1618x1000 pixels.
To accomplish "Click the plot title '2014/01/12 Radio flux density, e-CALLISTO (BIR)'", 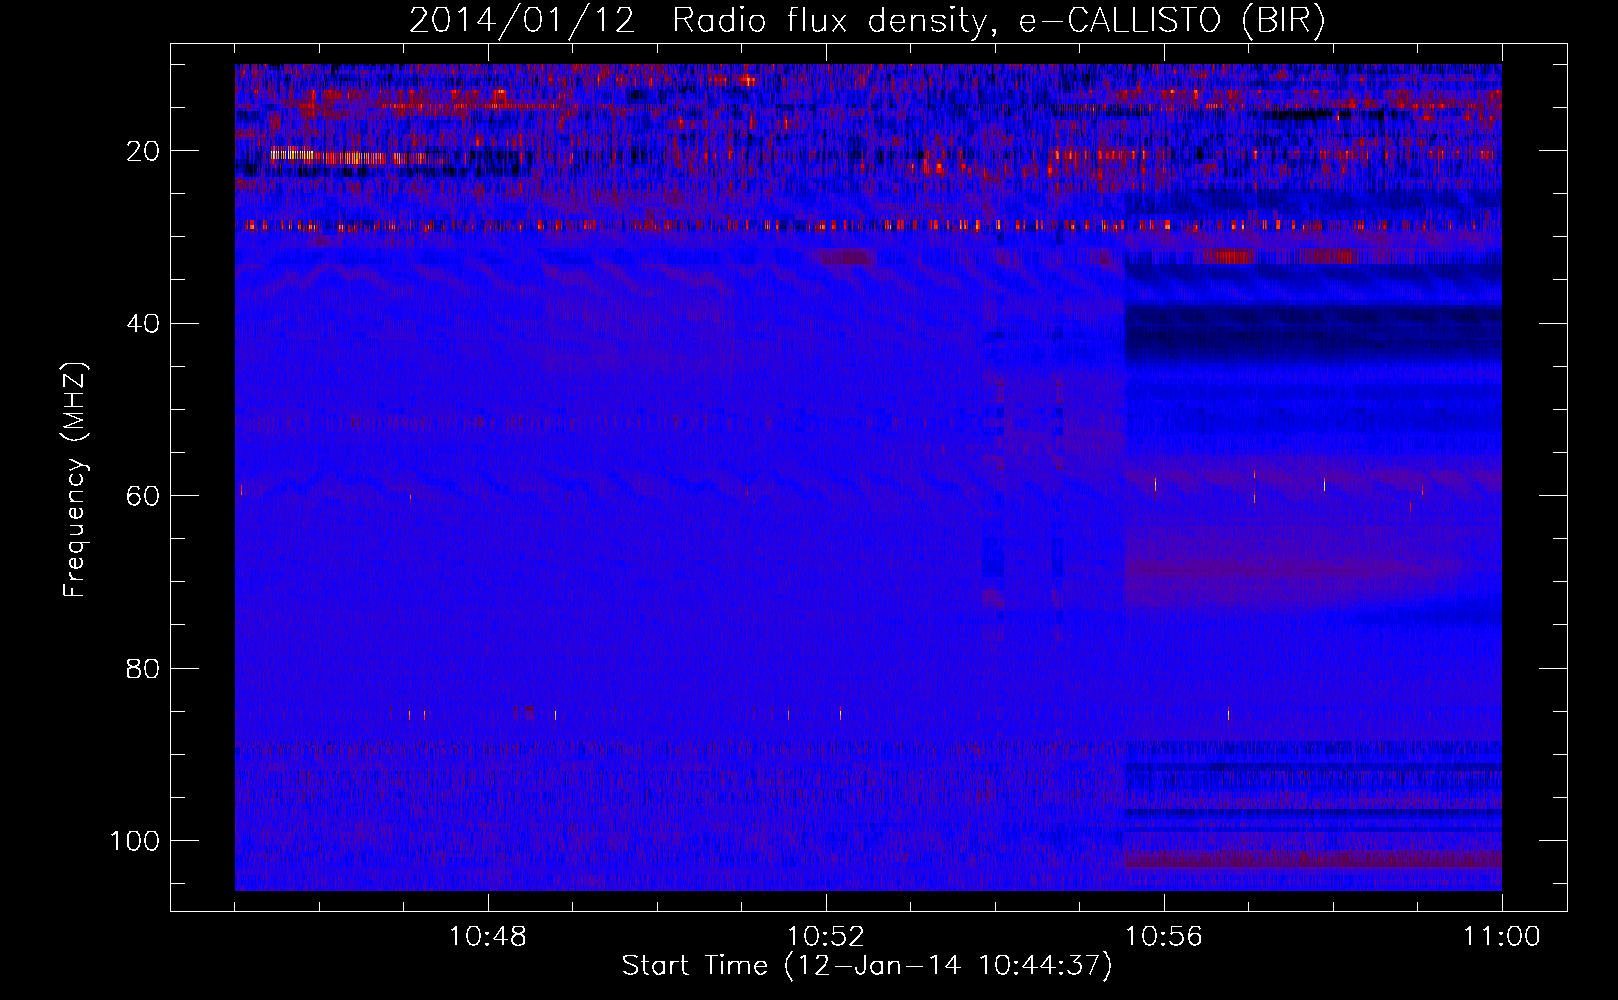I will point(867,20).
